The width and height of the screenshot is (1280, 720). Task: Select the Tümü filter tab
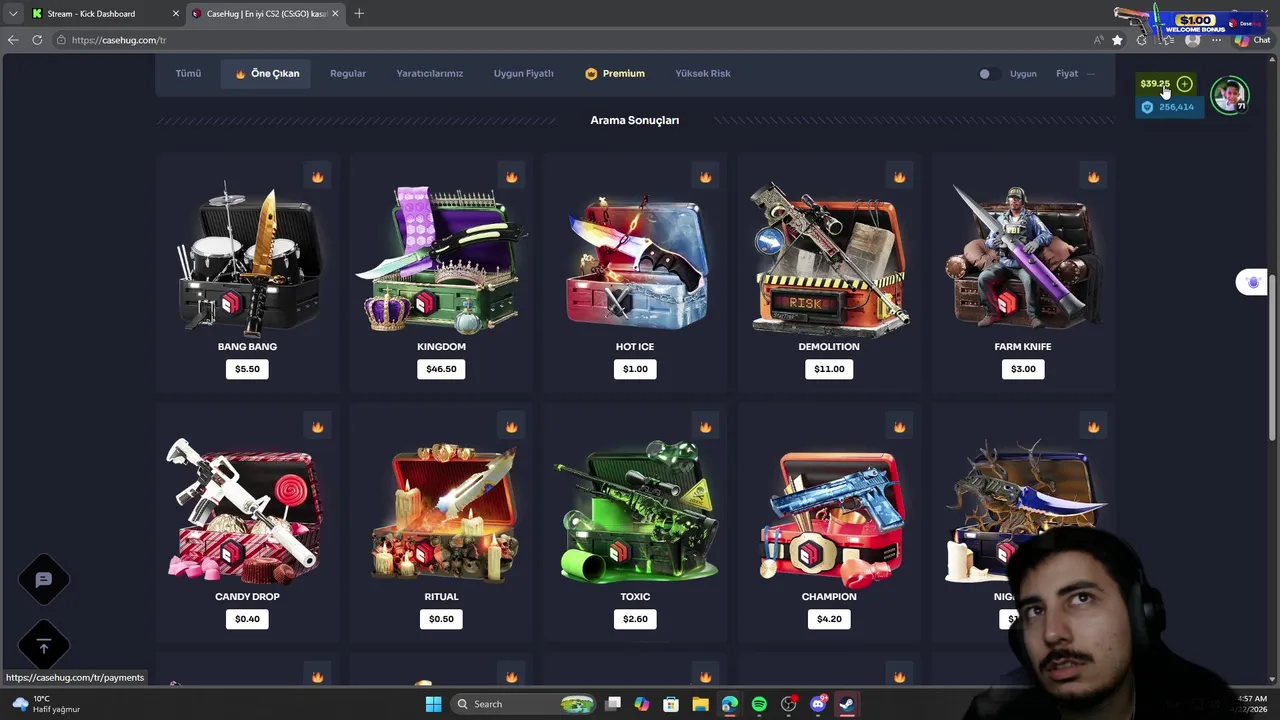coord(188,74)
